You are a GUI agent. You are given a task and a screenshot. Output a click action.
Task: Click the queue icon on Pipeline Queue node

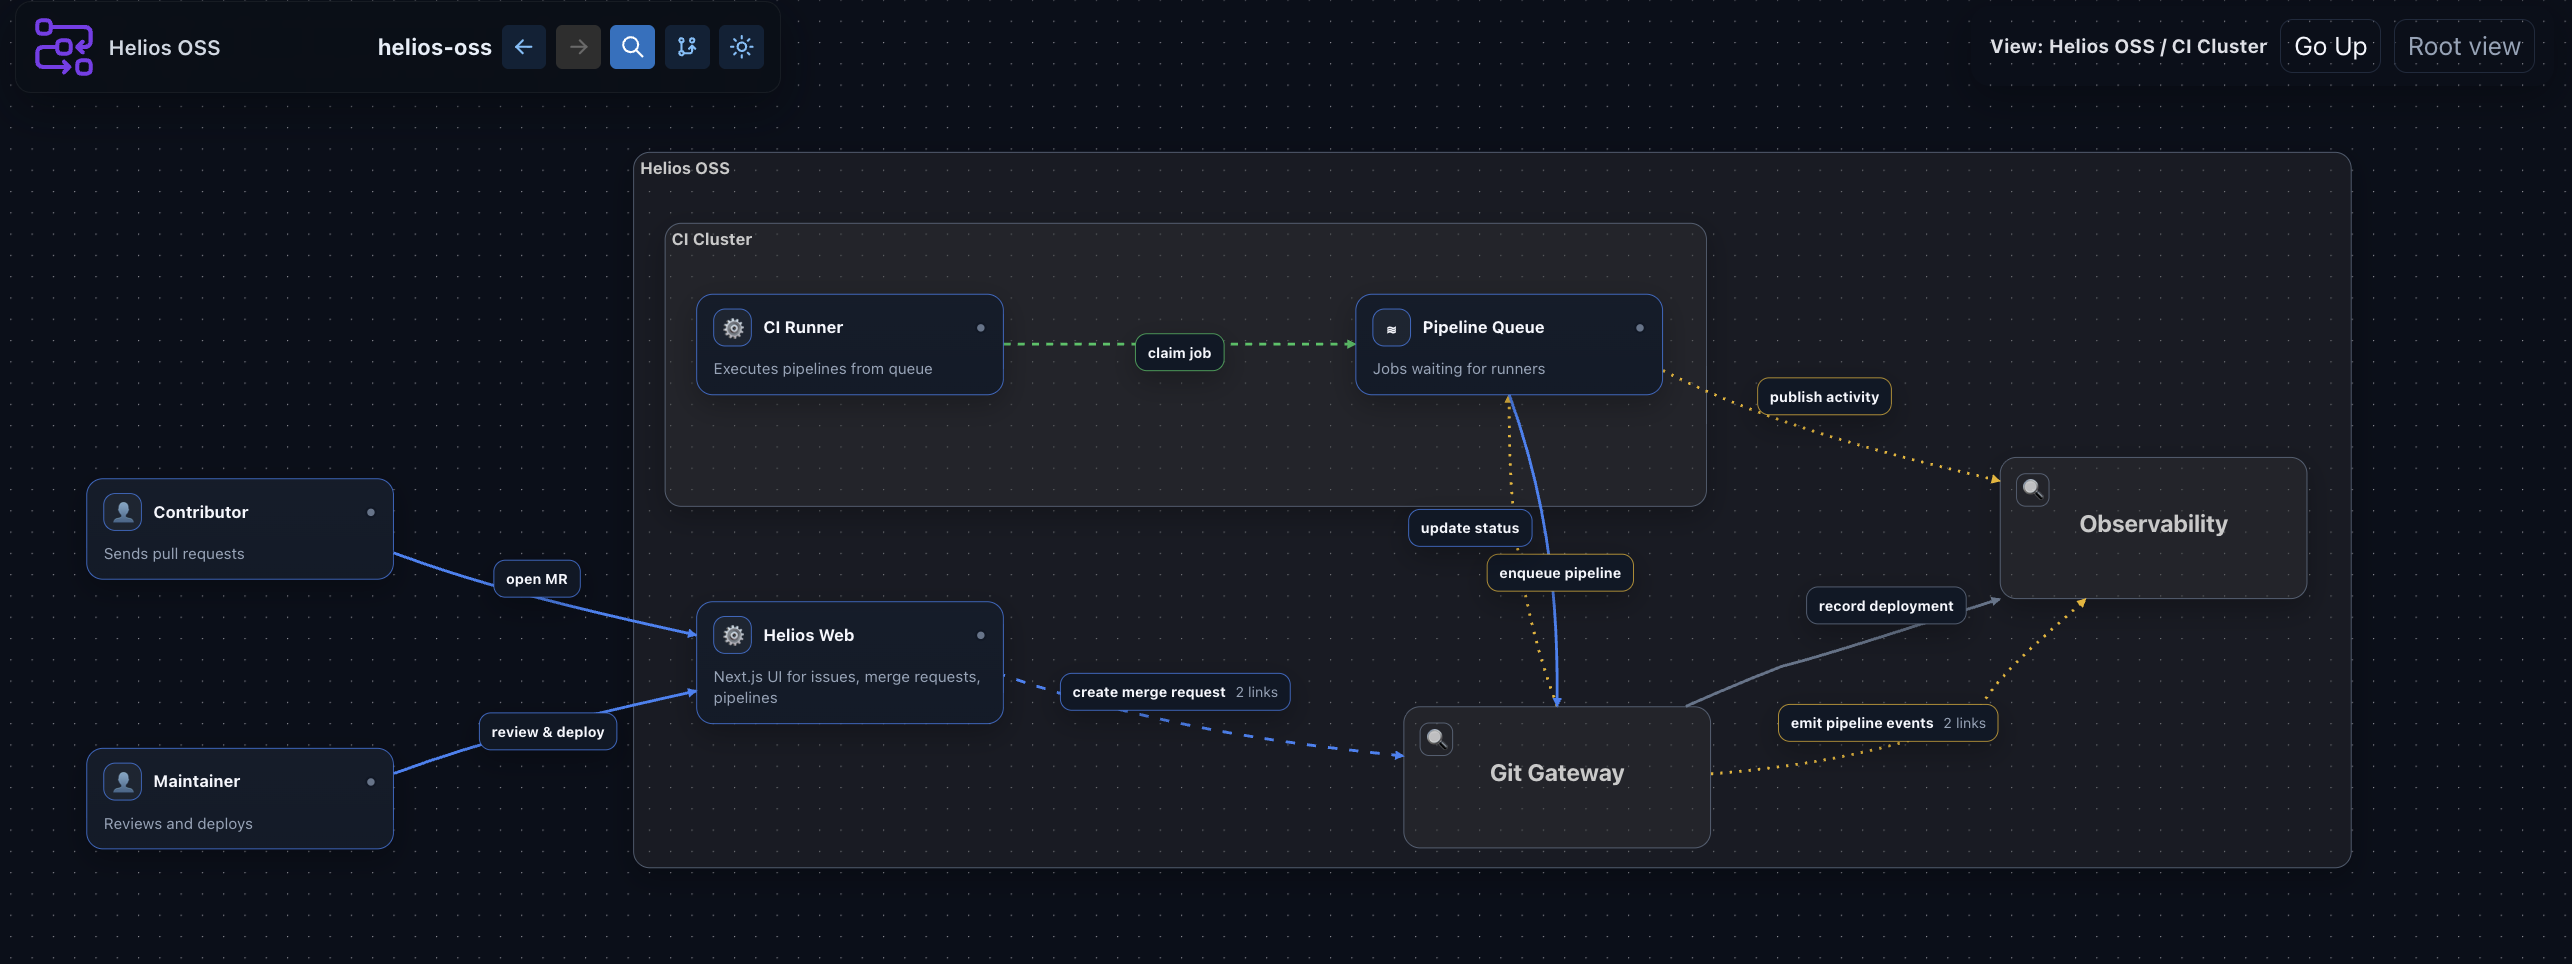(x=1391, y=327)
